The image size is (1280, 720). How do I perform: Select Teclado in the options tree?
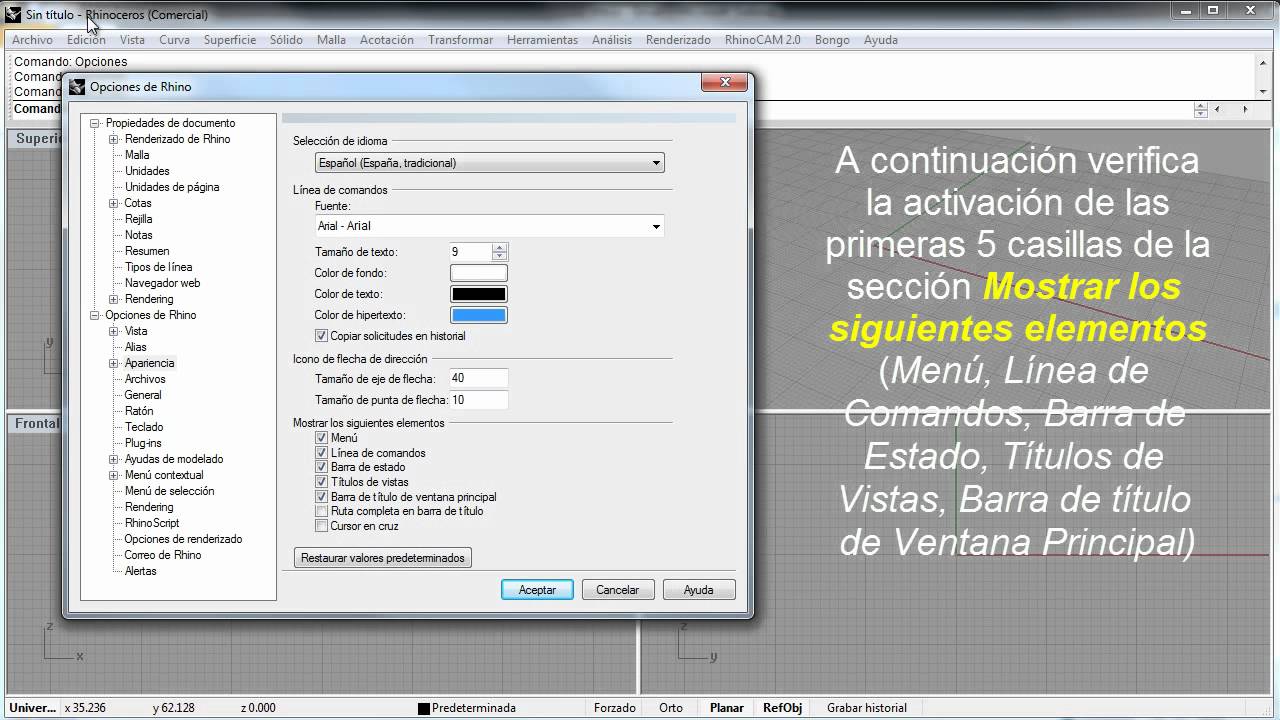click(x=144, y=427)
